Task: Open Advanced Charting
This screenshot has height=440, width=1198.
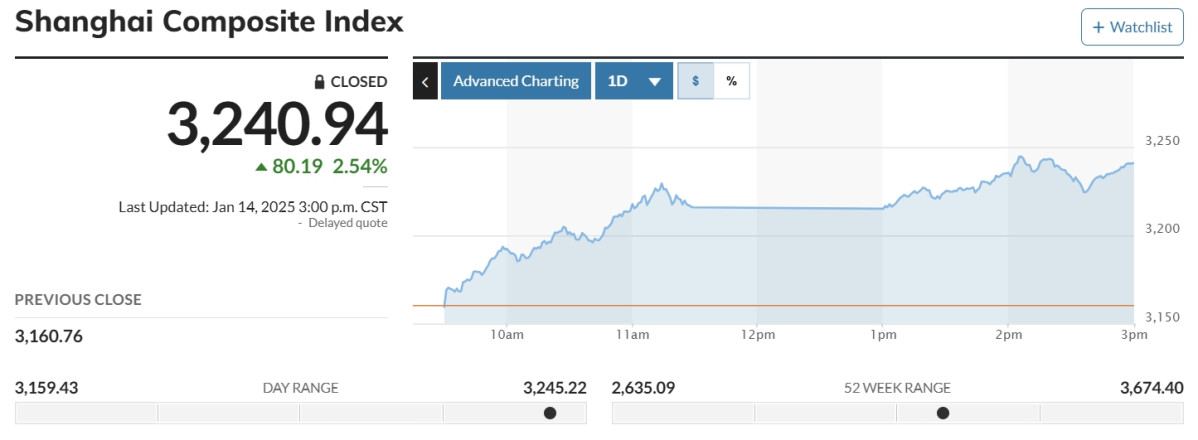Action: point(516,81)
